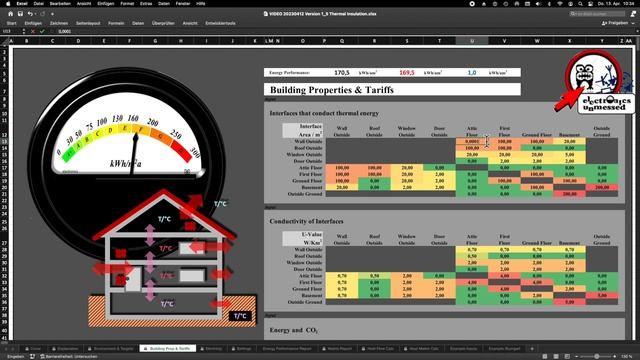Image resolution: width=640 pixels, height=360 pixels.
Task: Open the Datei menu in the menu bar
Action: [39, 3]
